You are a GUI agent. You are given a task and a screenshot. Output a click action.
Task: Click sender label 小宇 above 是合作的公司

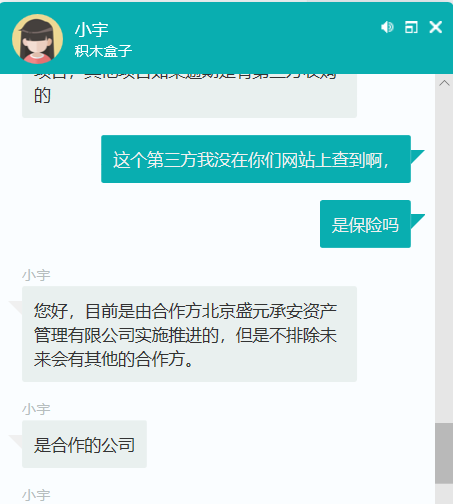[x=36, y=409]
